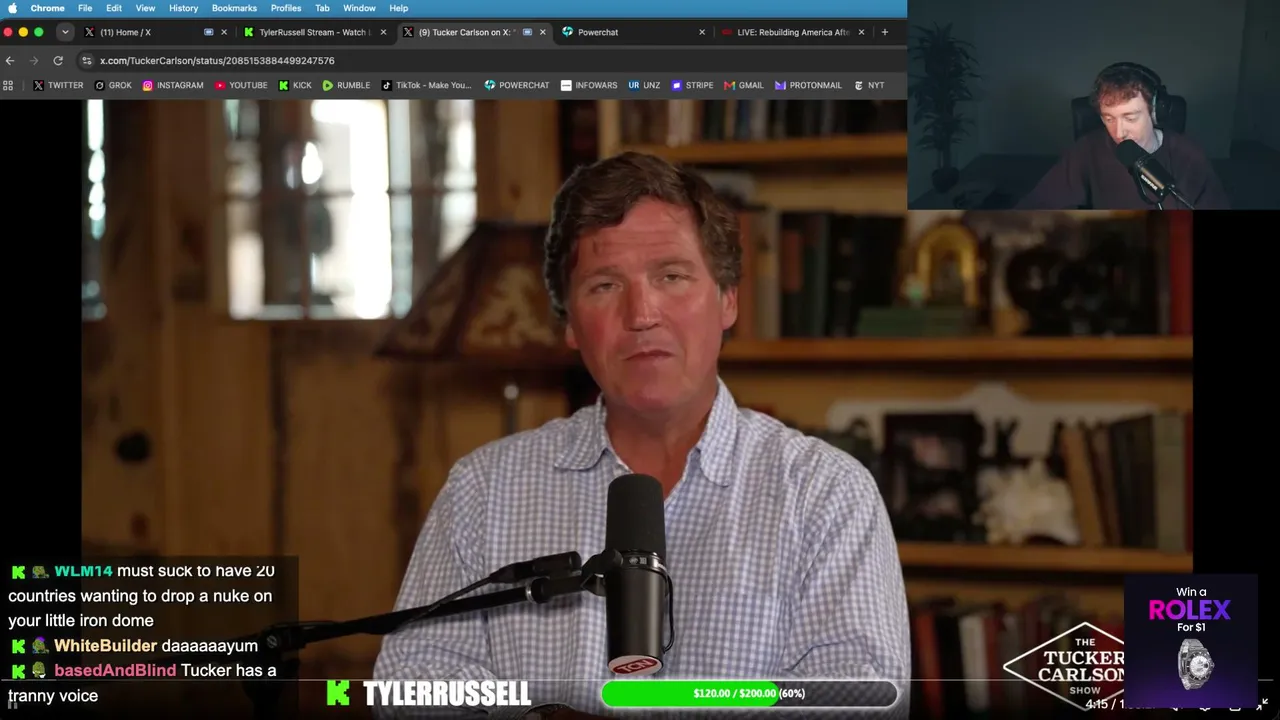Open the Chrome application menu
The height and width of the screenshot is (720, 1280).
(47, 8)
